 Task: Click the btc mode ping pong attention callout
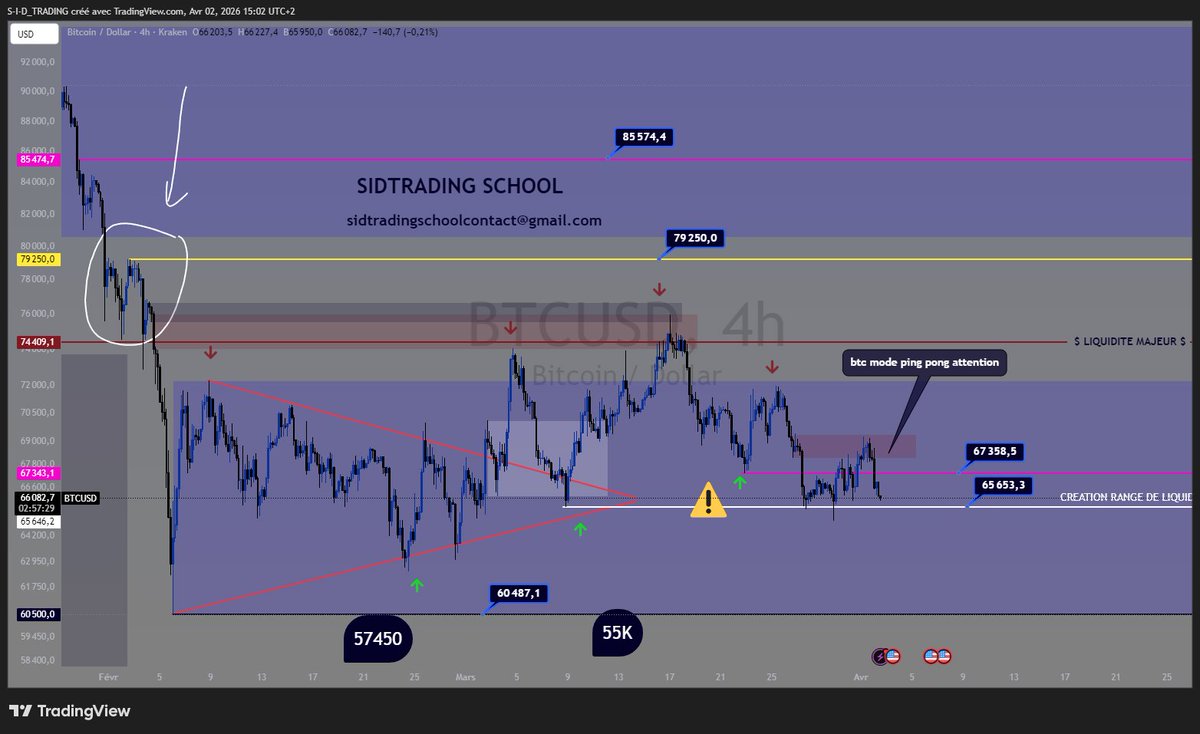tap(922, 362)
